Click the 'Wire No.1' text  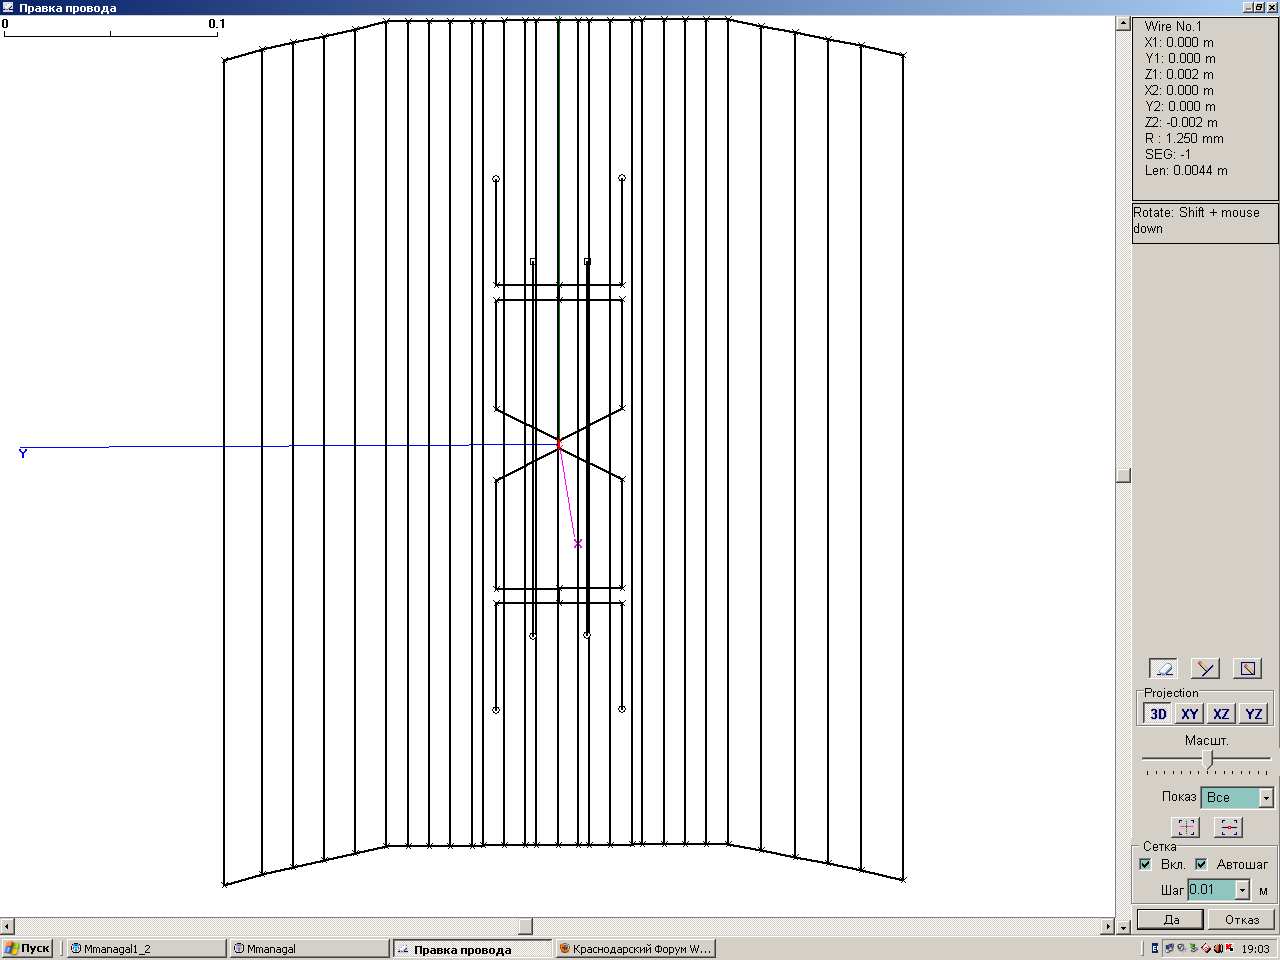[x=1173, y=26]
